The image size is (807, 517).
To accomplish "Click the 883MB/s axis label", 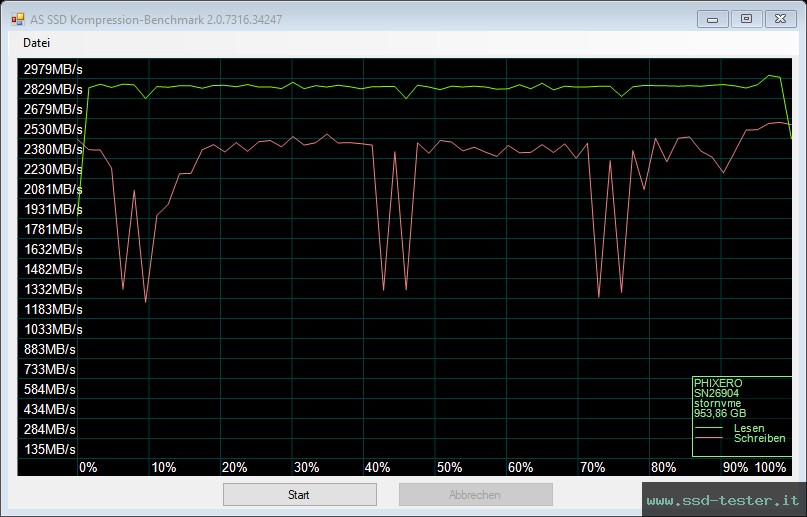I will pyautogui.click(x=49, y=349).
